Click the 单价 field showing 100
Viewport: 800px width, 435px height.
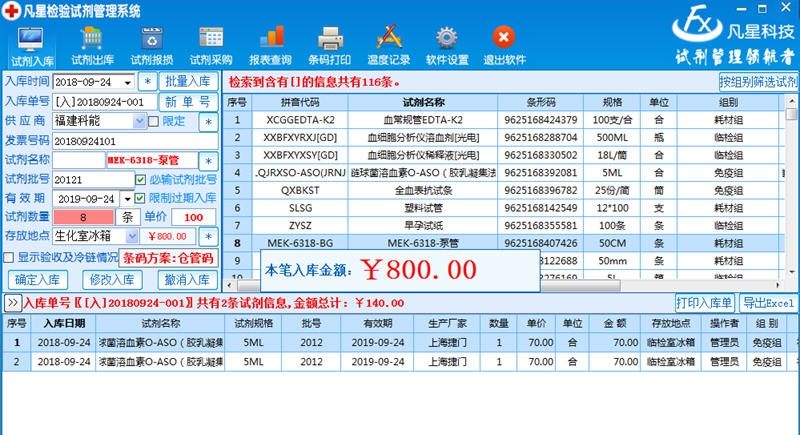(193, 217)
